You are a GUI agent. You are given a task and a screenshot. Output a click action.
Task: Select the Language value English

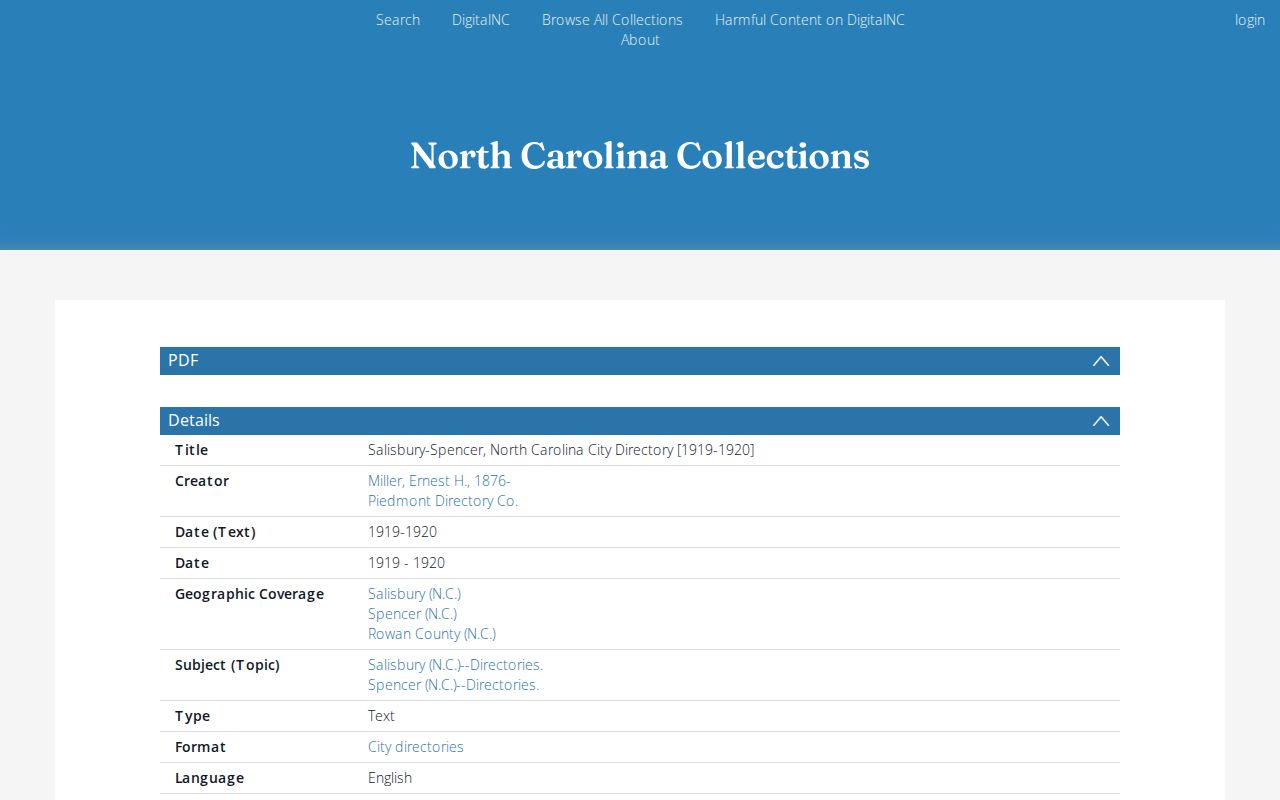click(390, 778)
